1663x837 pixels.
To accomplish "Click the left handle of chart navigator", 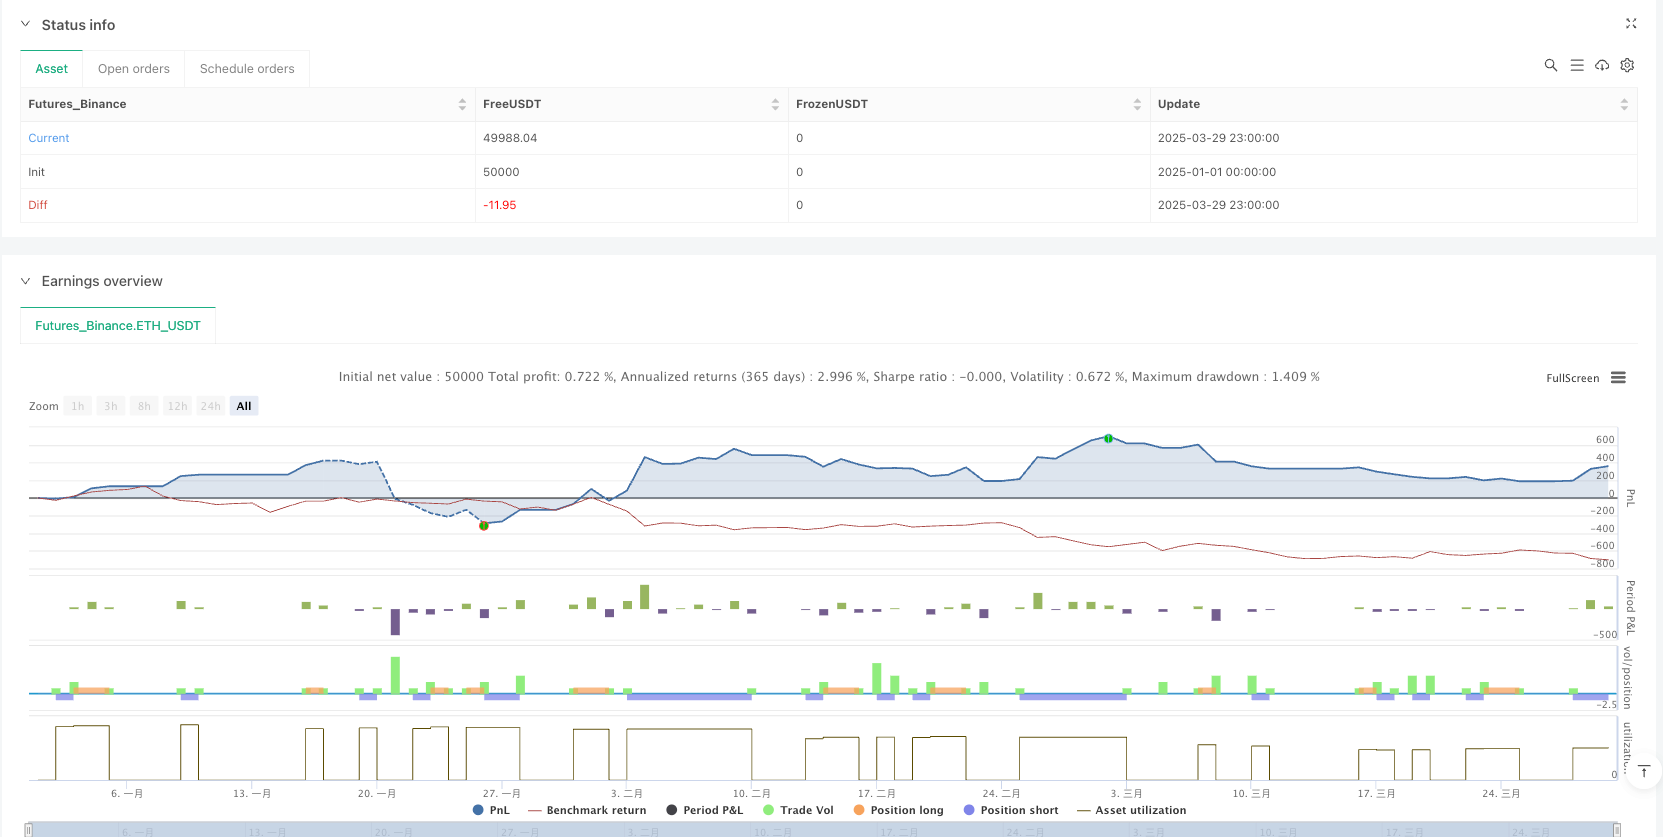I will tap(29, 829).
